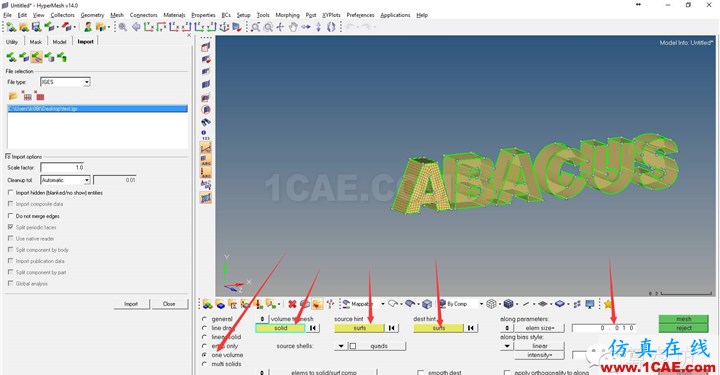Open the Mesh menu
720x375 pixels.
117,15
